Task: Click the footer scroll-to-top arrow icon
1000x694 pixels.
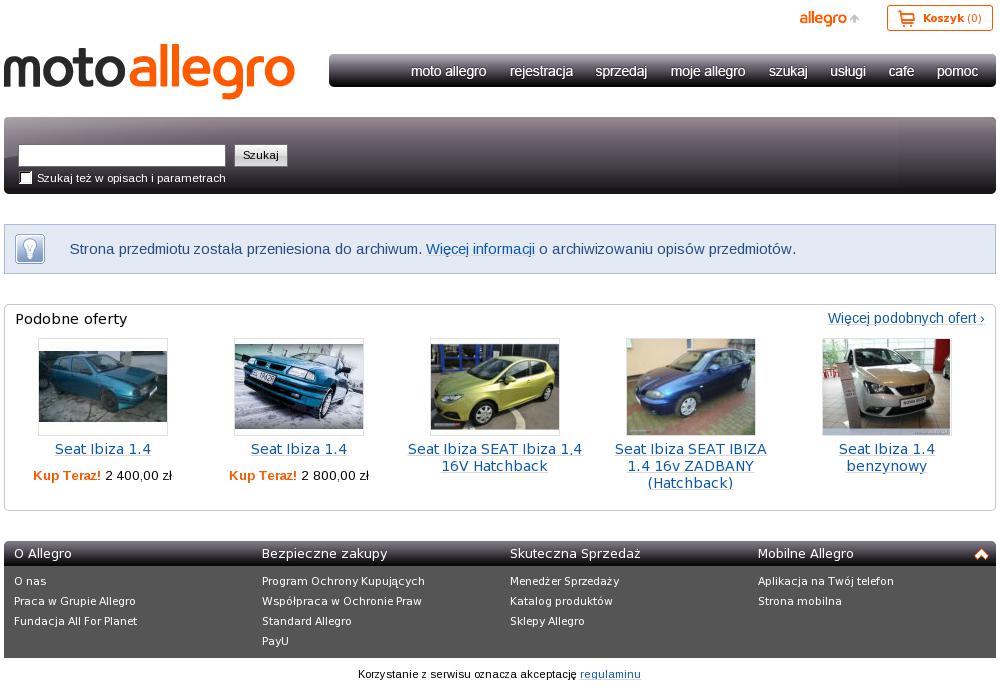Action: 981,554
